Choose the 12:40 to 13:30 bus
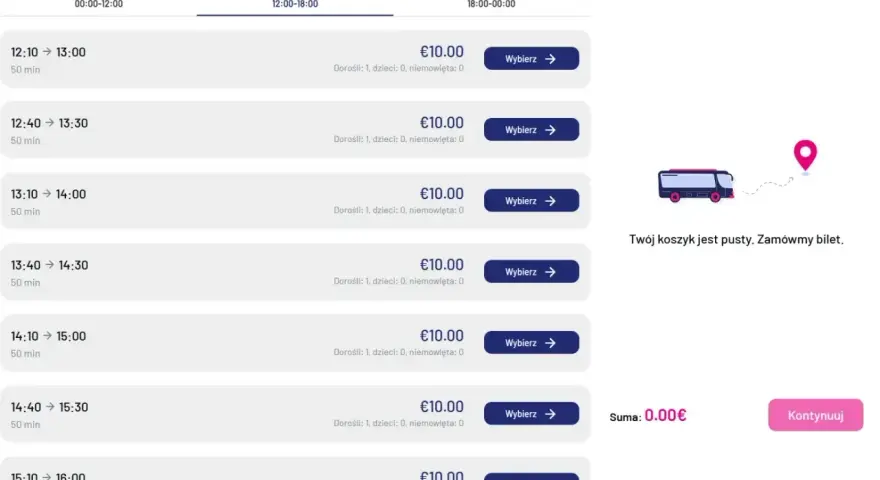 coord(531,130)
